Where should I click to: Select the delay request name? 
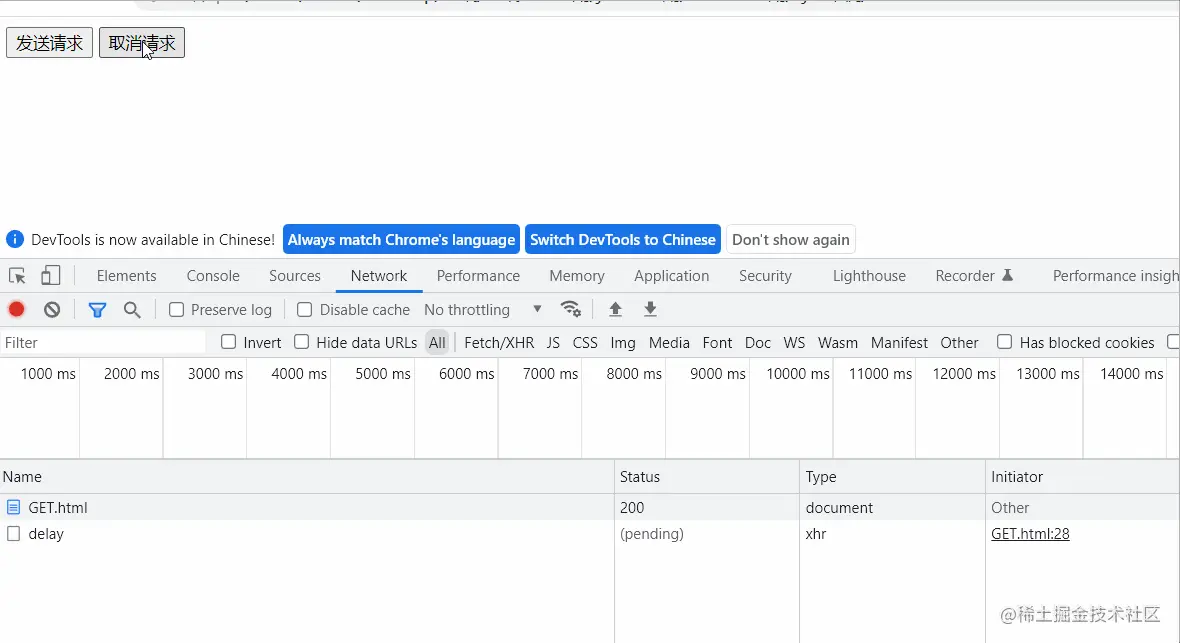tap(46, 534)
